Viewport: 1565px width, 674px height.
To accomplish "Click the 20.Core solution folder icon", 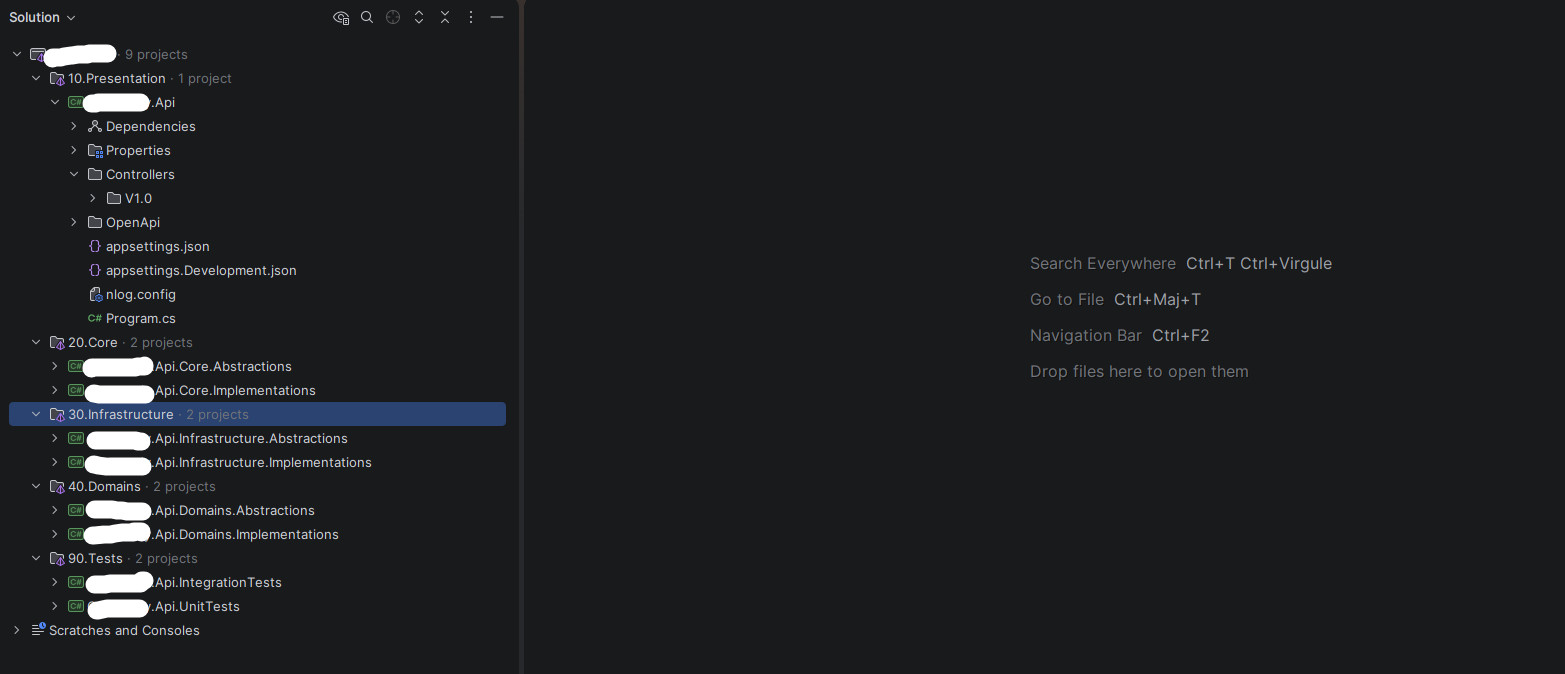I will click(x=57, y=342).
